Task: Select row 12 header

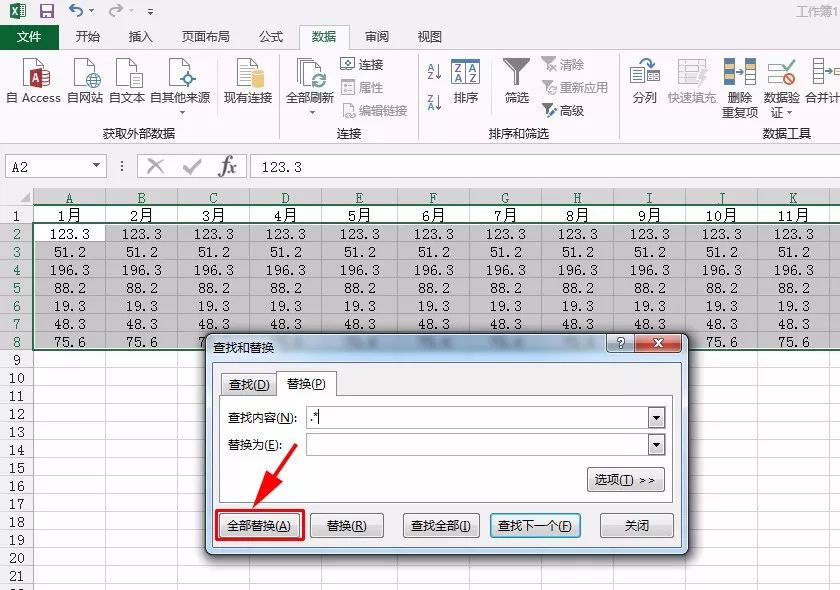Action: [x=17, y=414]
